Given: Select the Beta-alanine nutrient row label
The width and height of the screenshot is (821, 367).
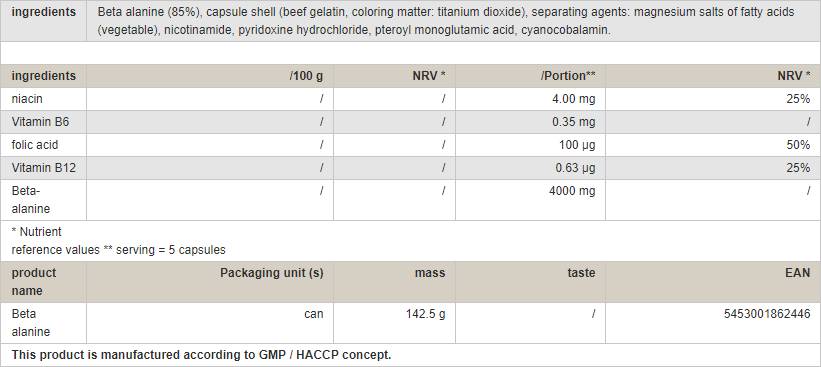Looking at the screenshot, I should click(x=31, y=200).
